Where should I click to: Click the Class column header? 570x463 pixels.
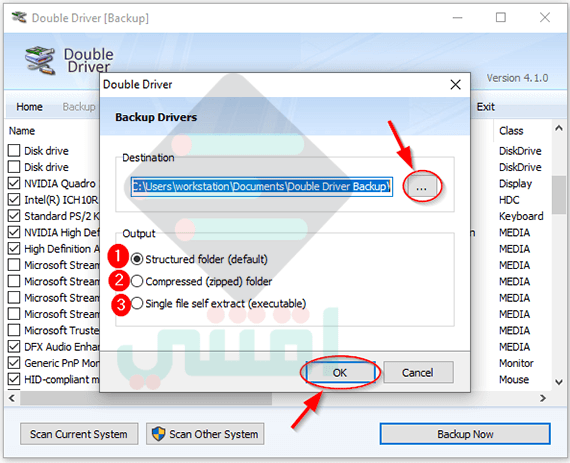[511, 131]
